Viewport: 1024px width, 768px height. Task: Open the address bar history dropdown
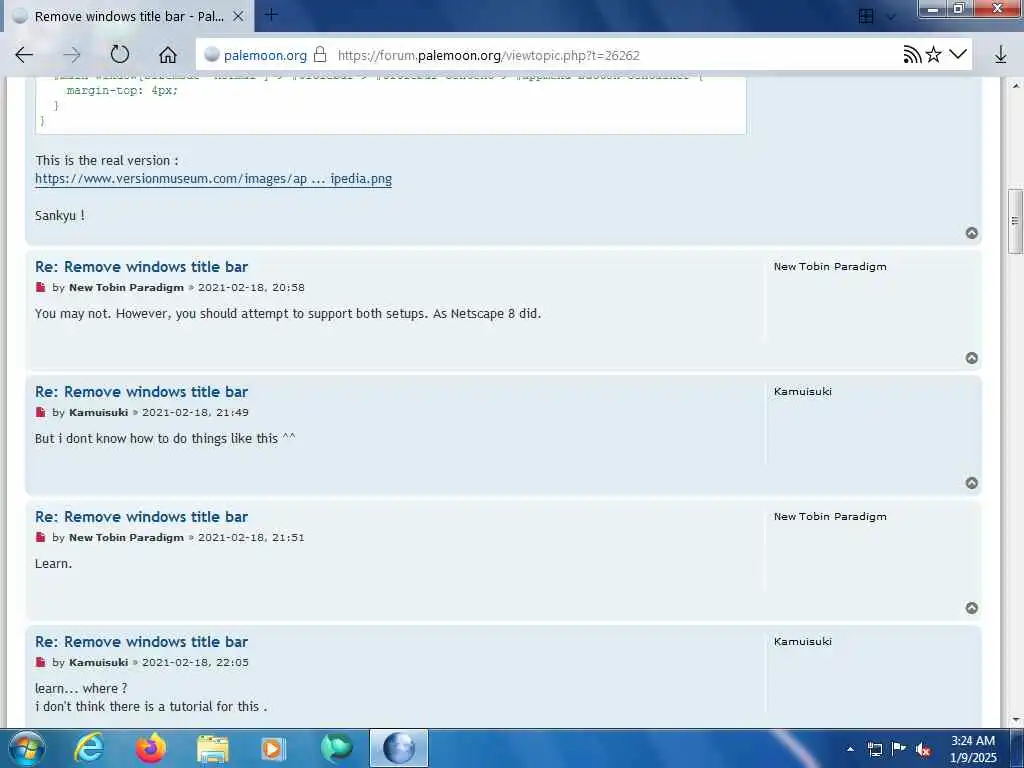coord(957,55)
